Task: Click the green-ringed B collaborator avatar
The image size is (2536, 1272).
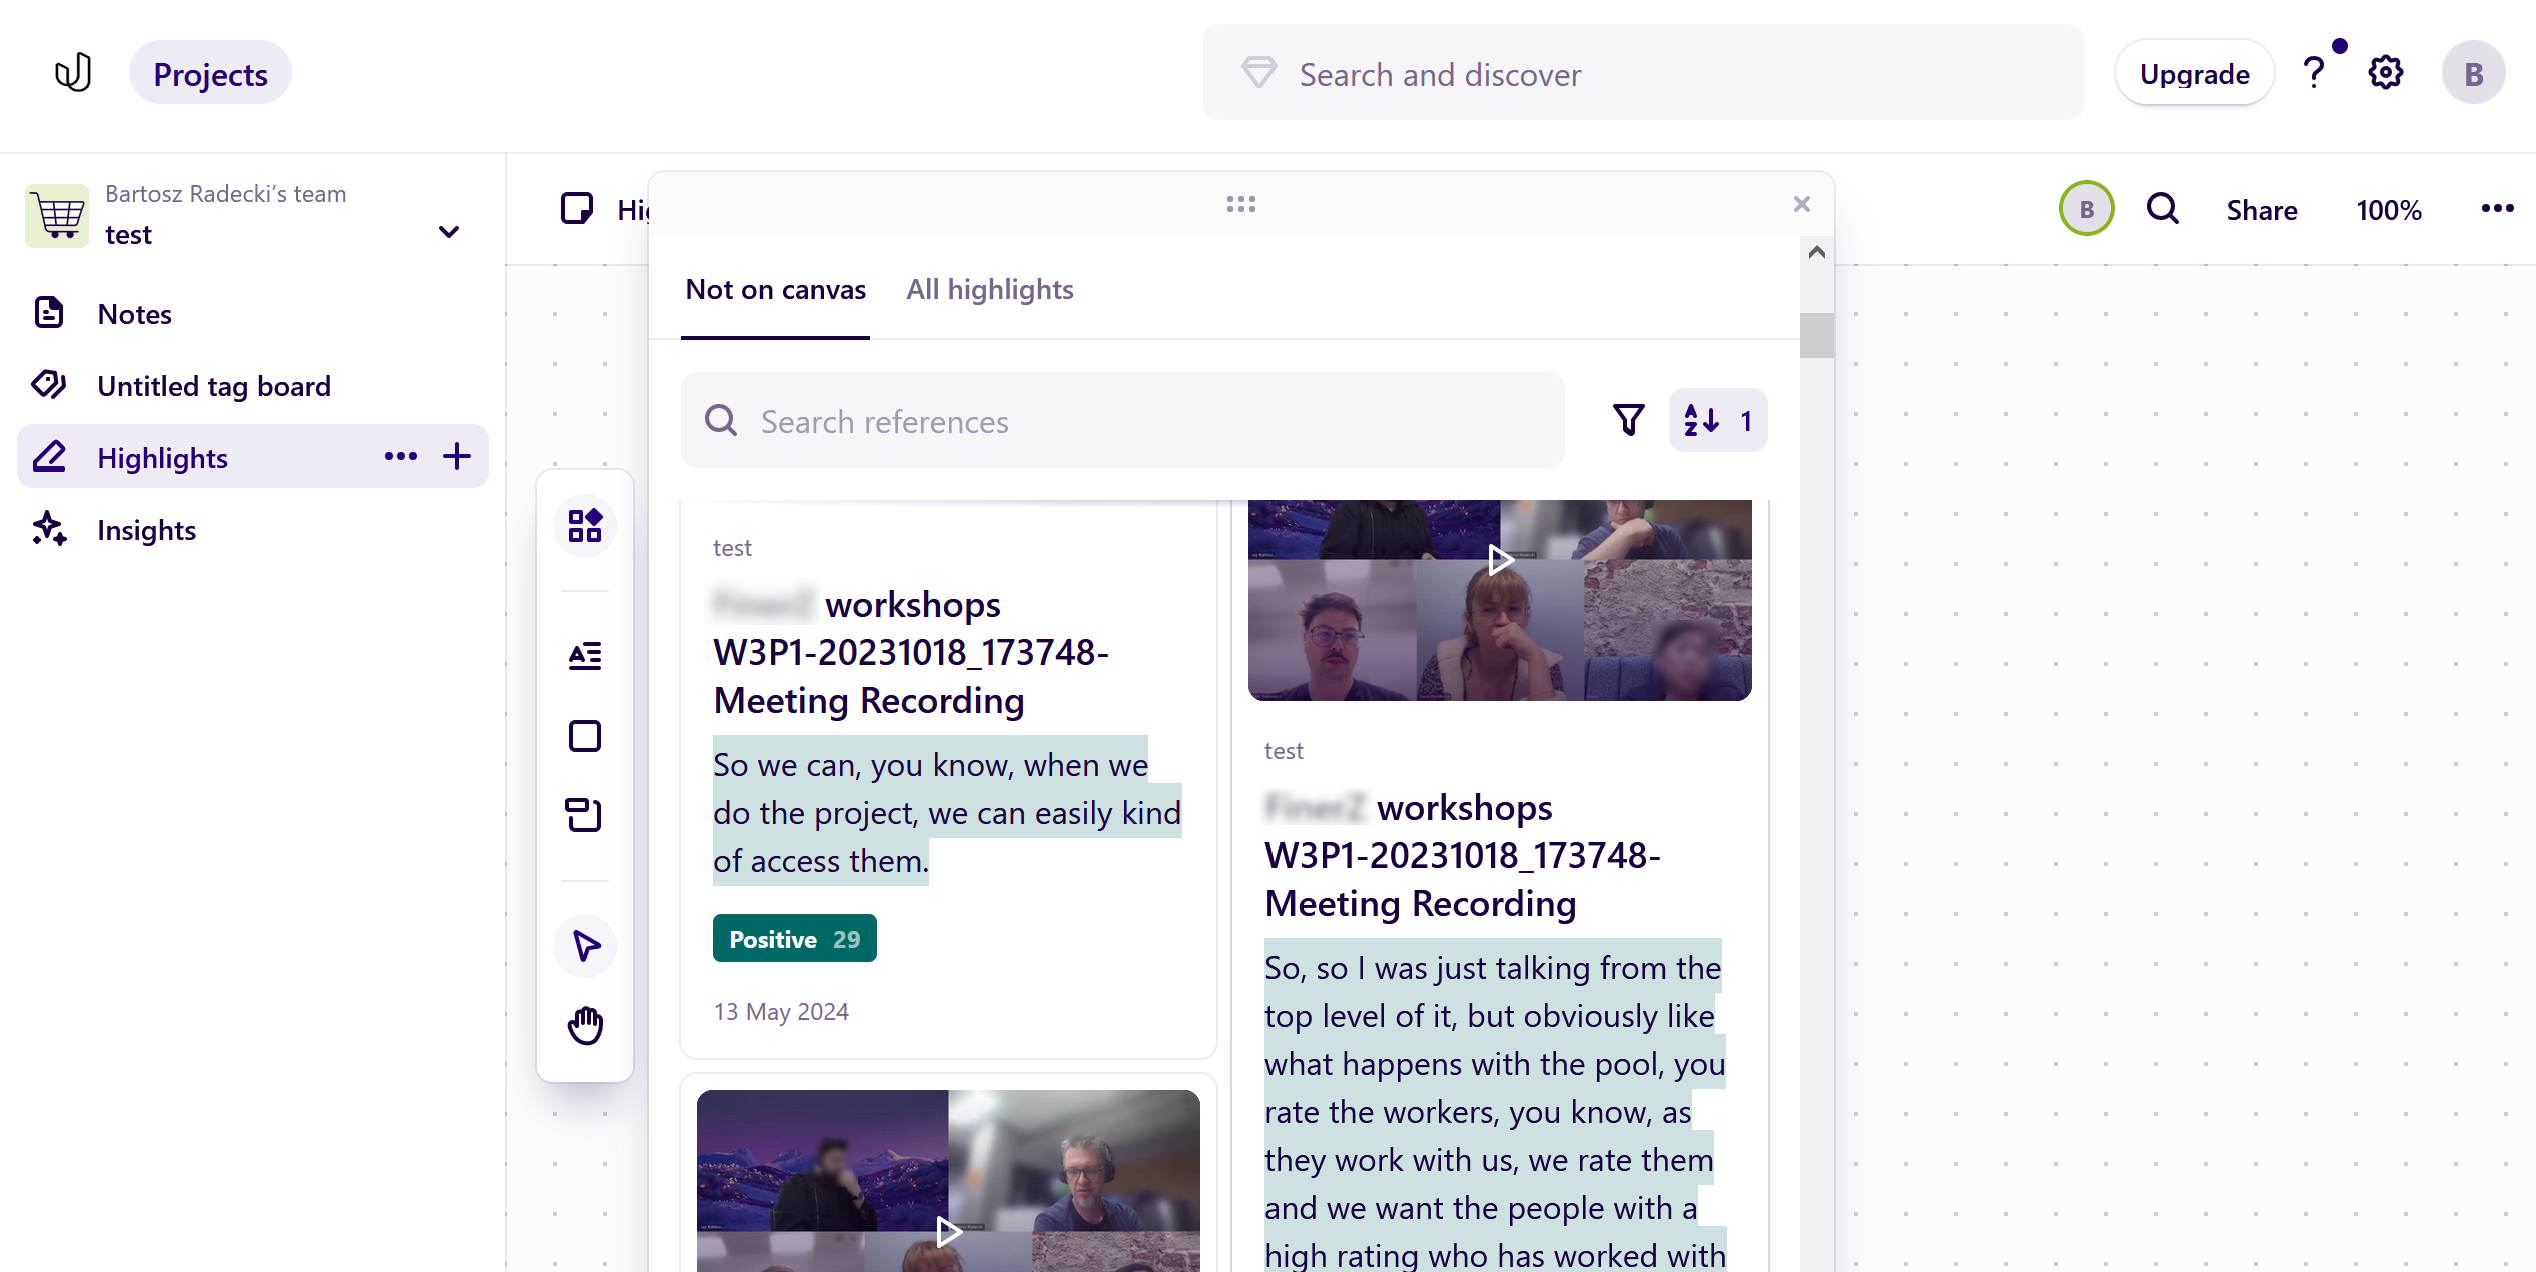Action: click(x=2087, y=209)
